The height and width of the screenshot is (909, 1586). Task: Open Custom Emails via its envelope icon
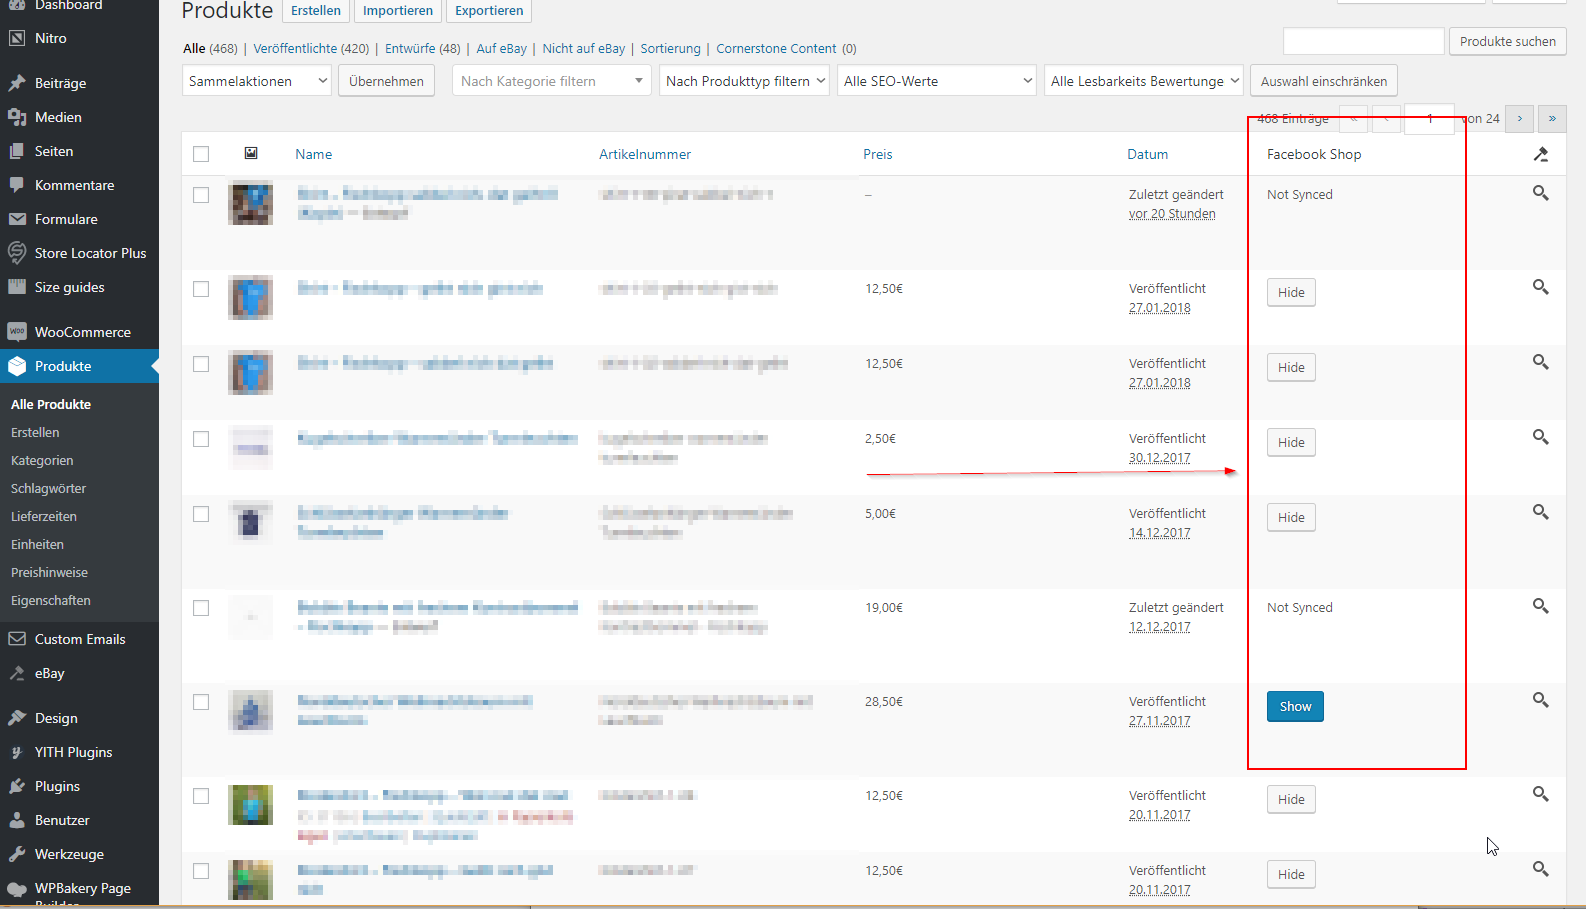[17, 639]
